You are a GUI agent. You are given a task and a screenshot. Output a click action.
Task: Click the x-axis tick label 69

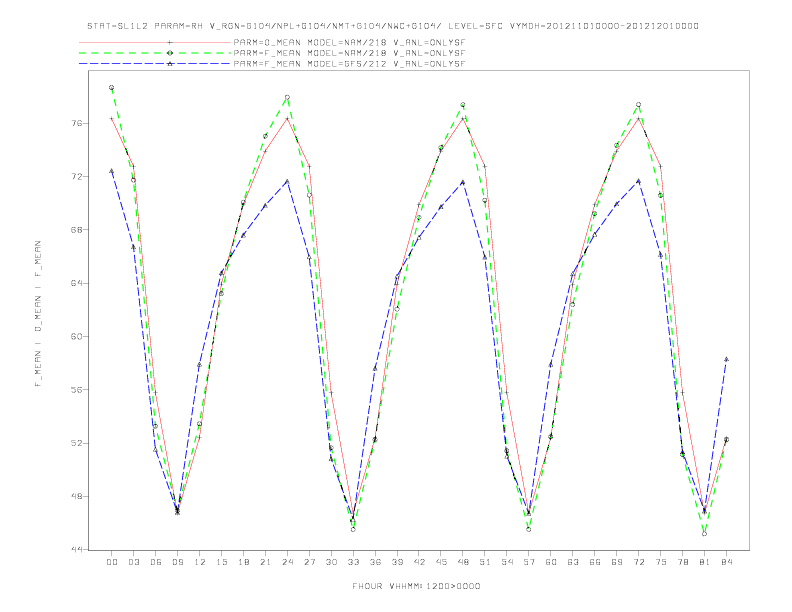tap(617, 562)
